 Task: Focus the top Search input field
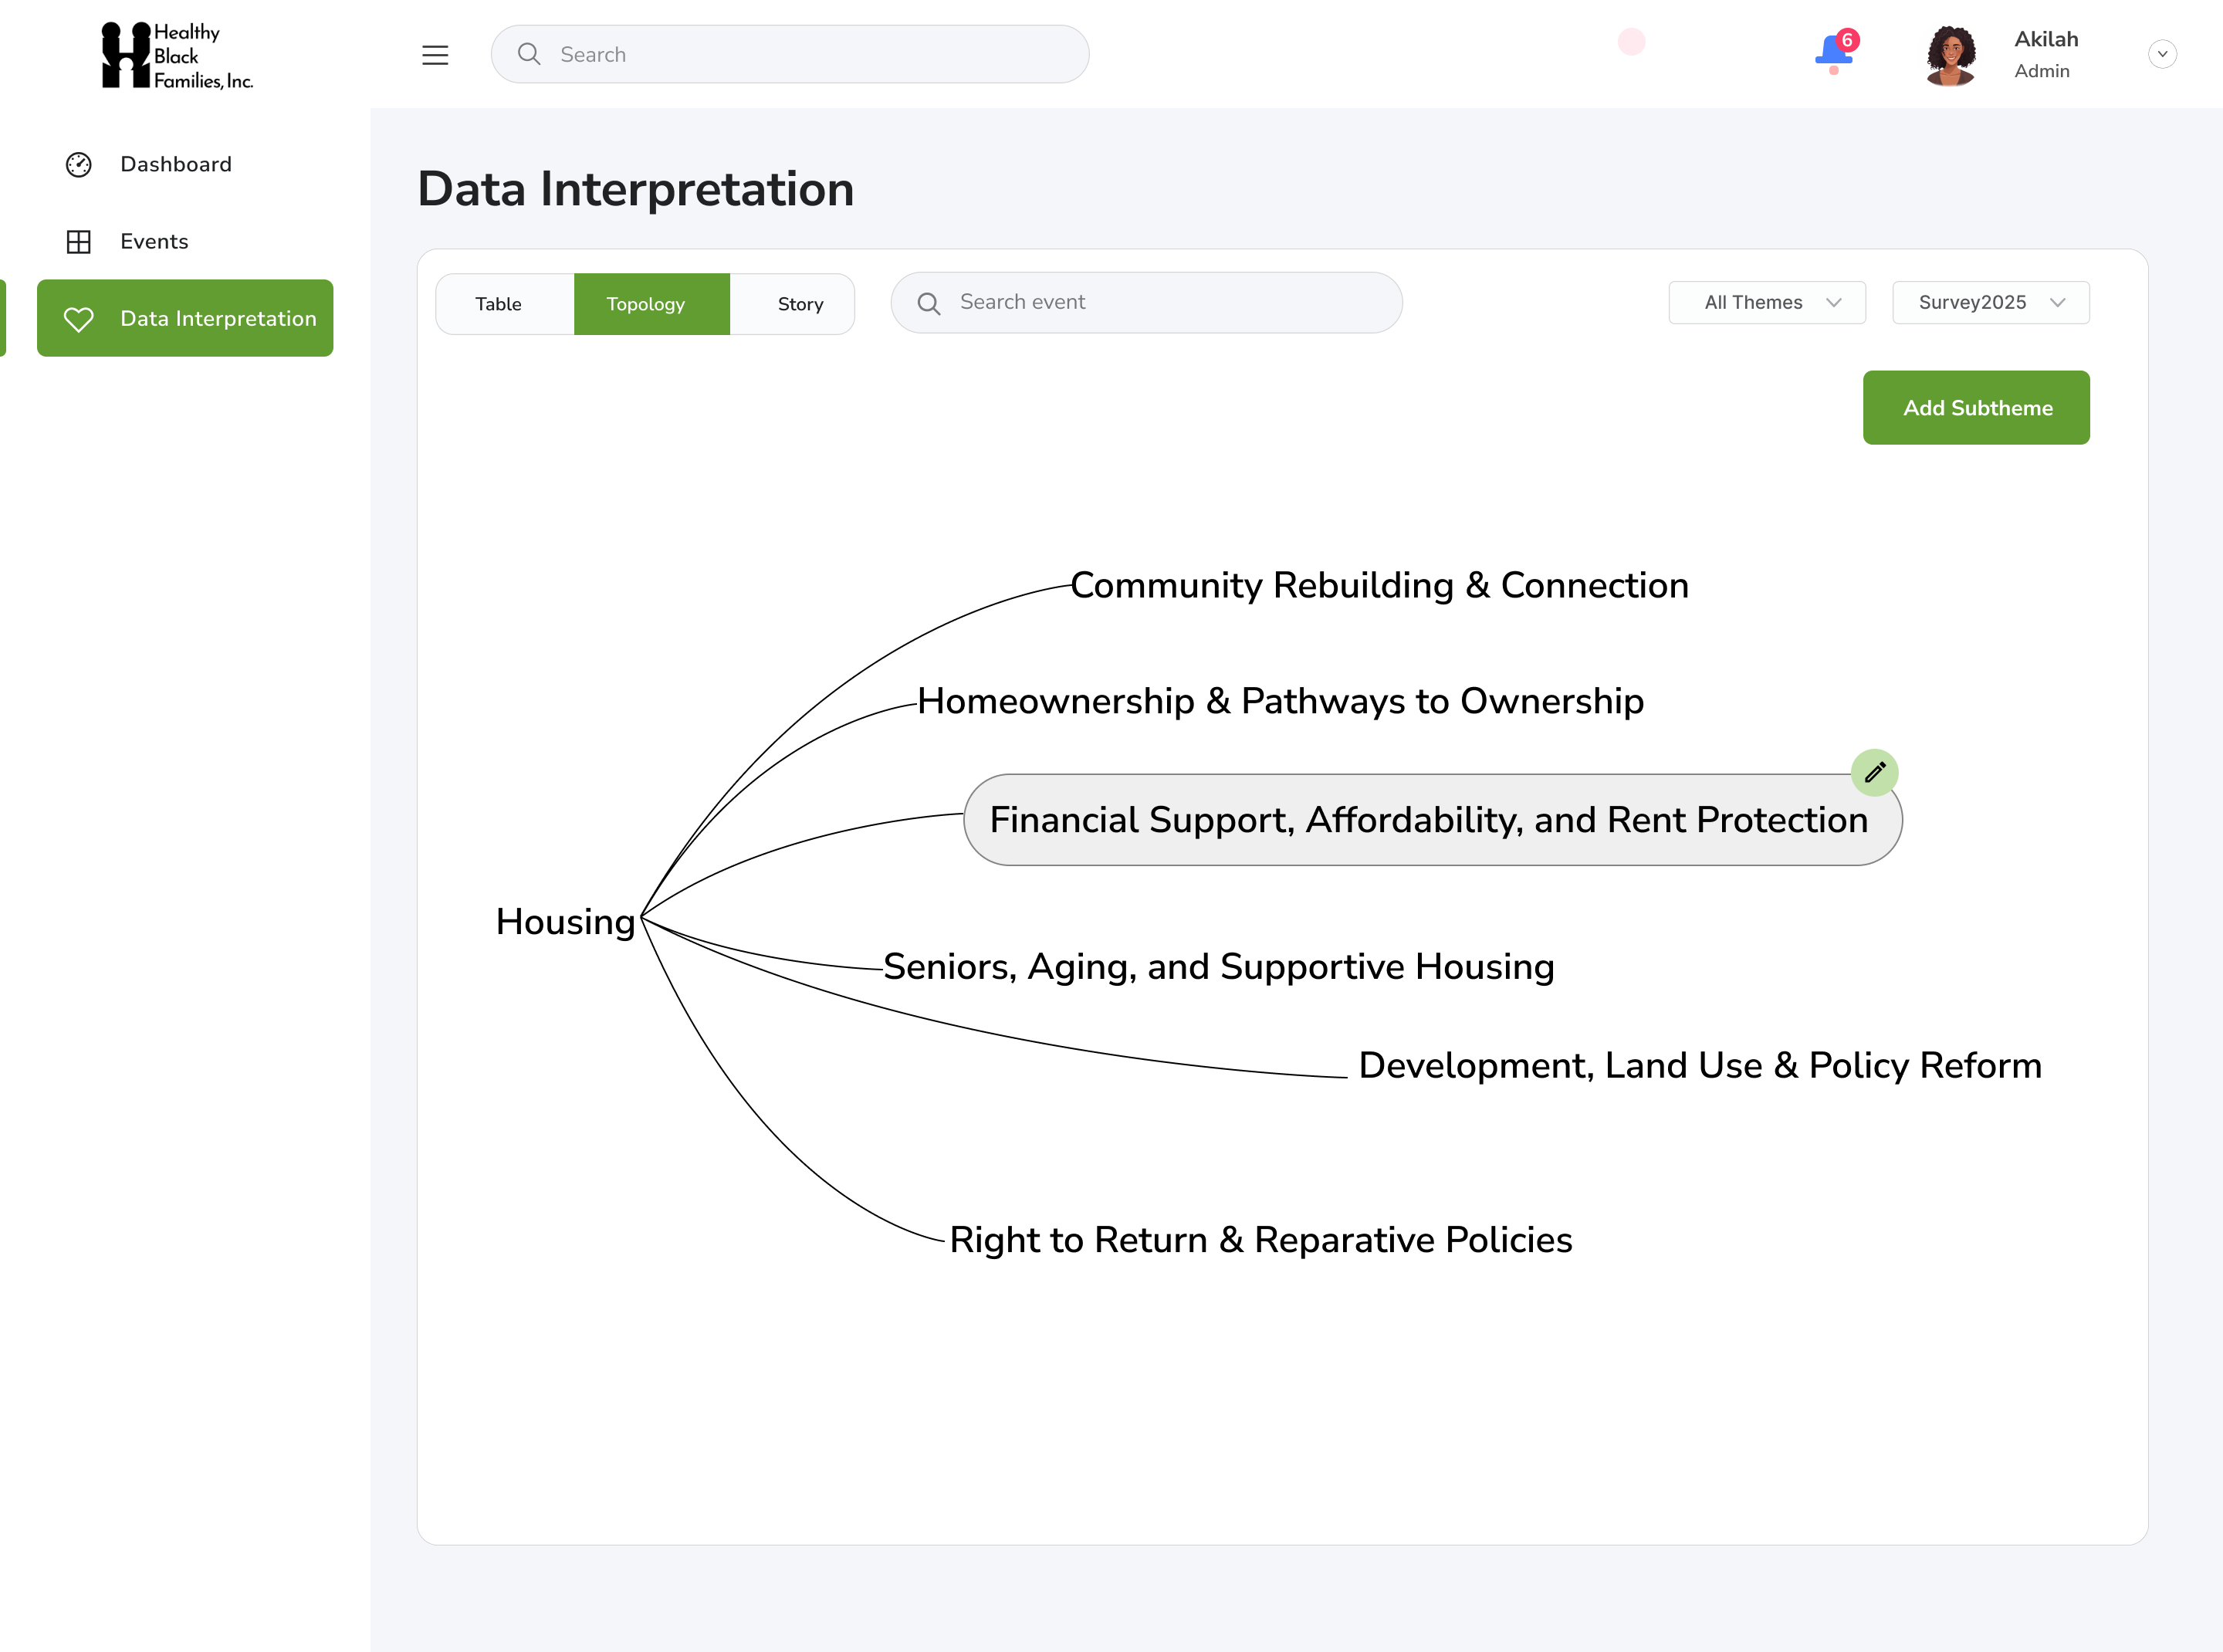[790, 55]
